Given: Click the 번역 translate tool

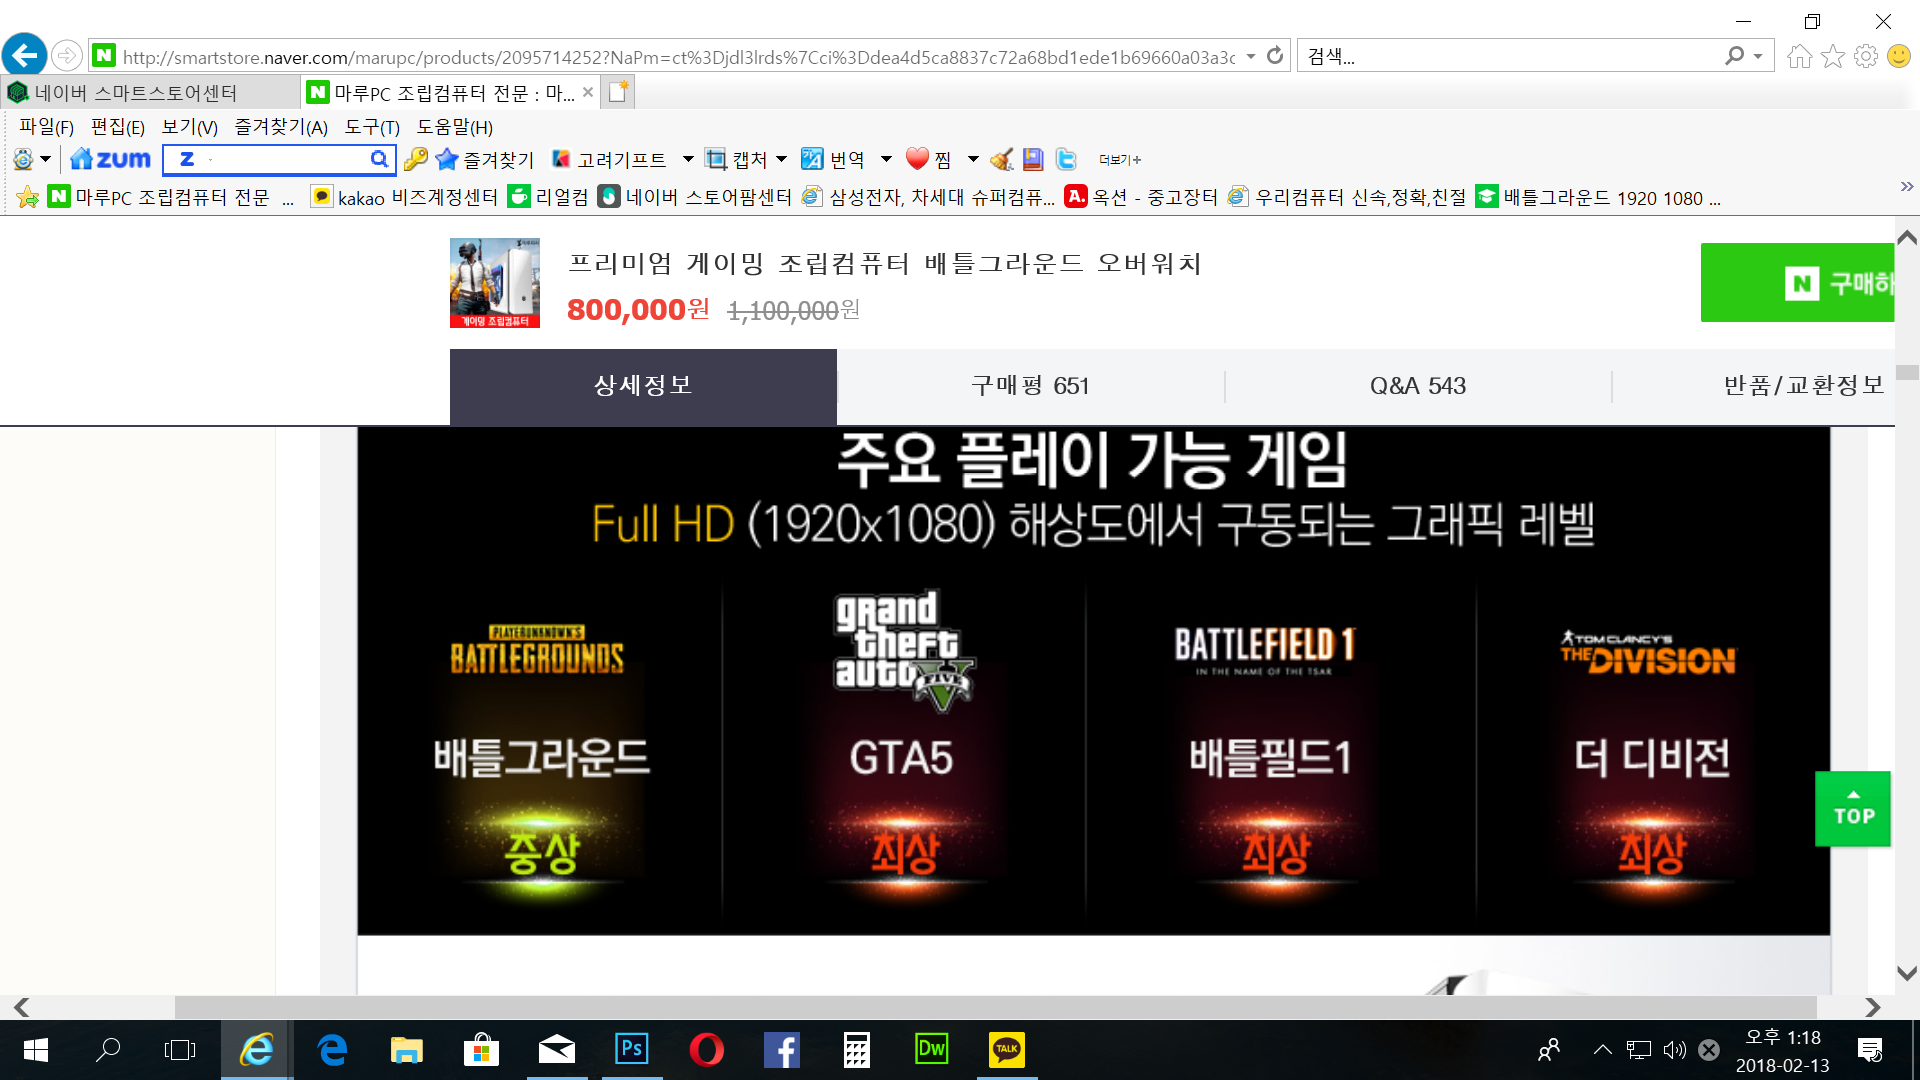Looking at the screenshot, I should pos(833,160).
